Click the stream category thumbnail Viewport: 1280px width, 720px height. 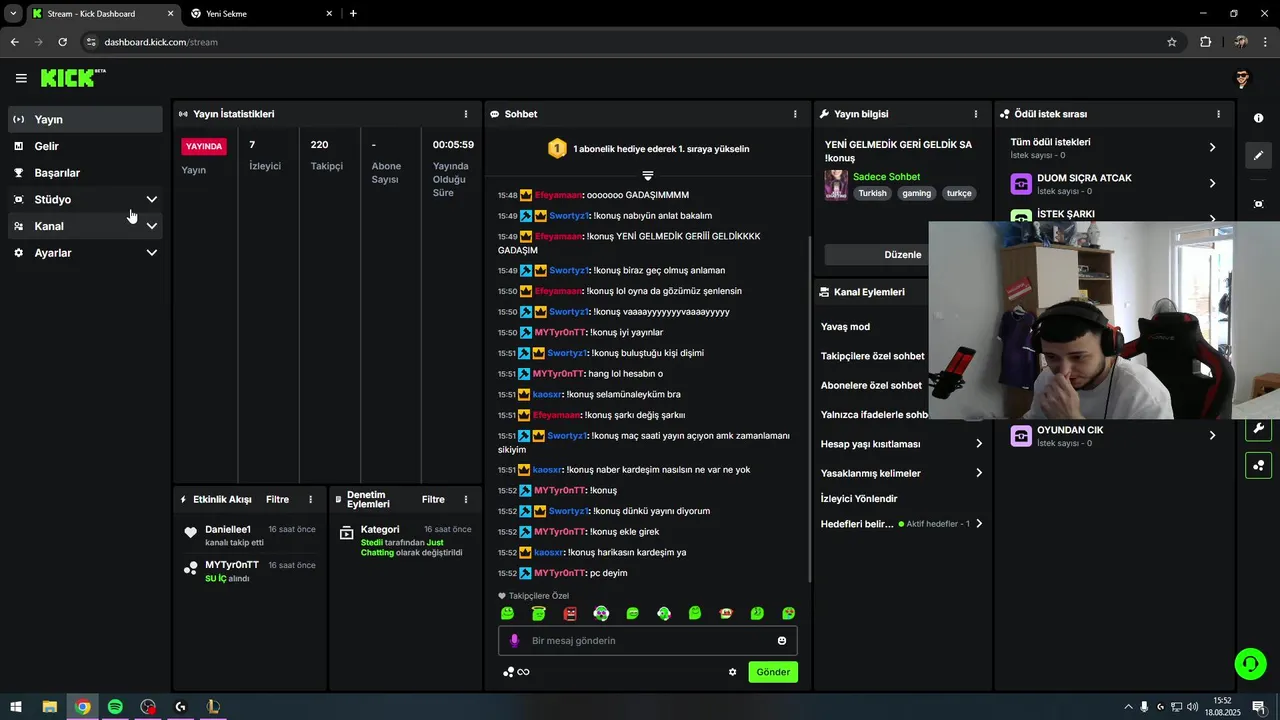pos(836,185)
